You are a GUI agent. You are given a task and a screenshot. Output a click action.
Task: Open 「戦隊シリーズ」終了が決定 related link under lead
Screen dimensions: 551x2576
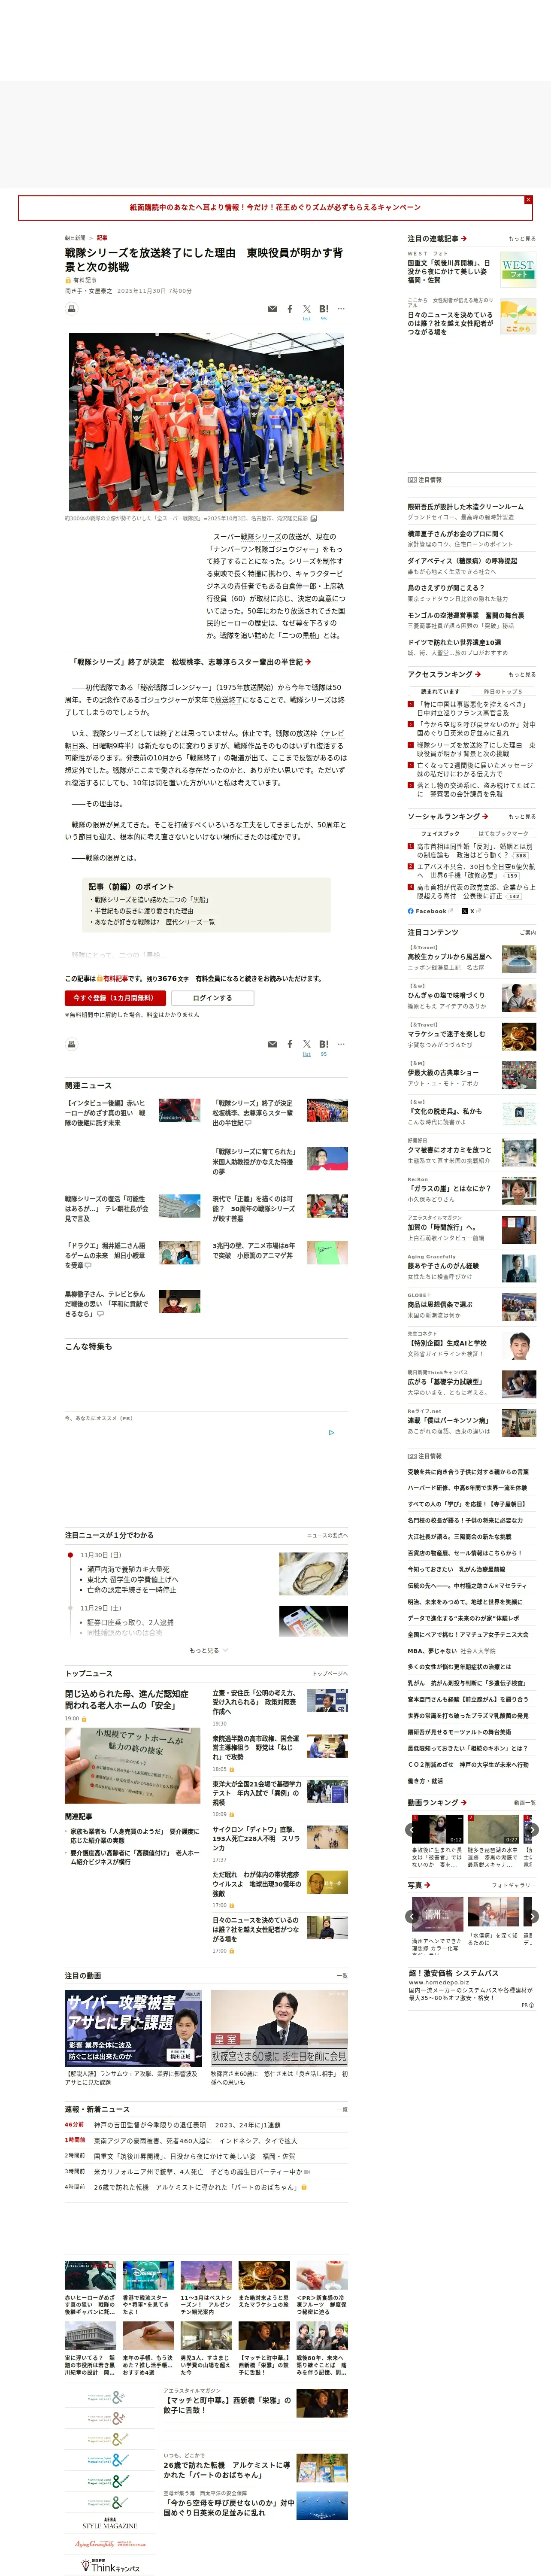pyautogui.click(x=191, y=662)
